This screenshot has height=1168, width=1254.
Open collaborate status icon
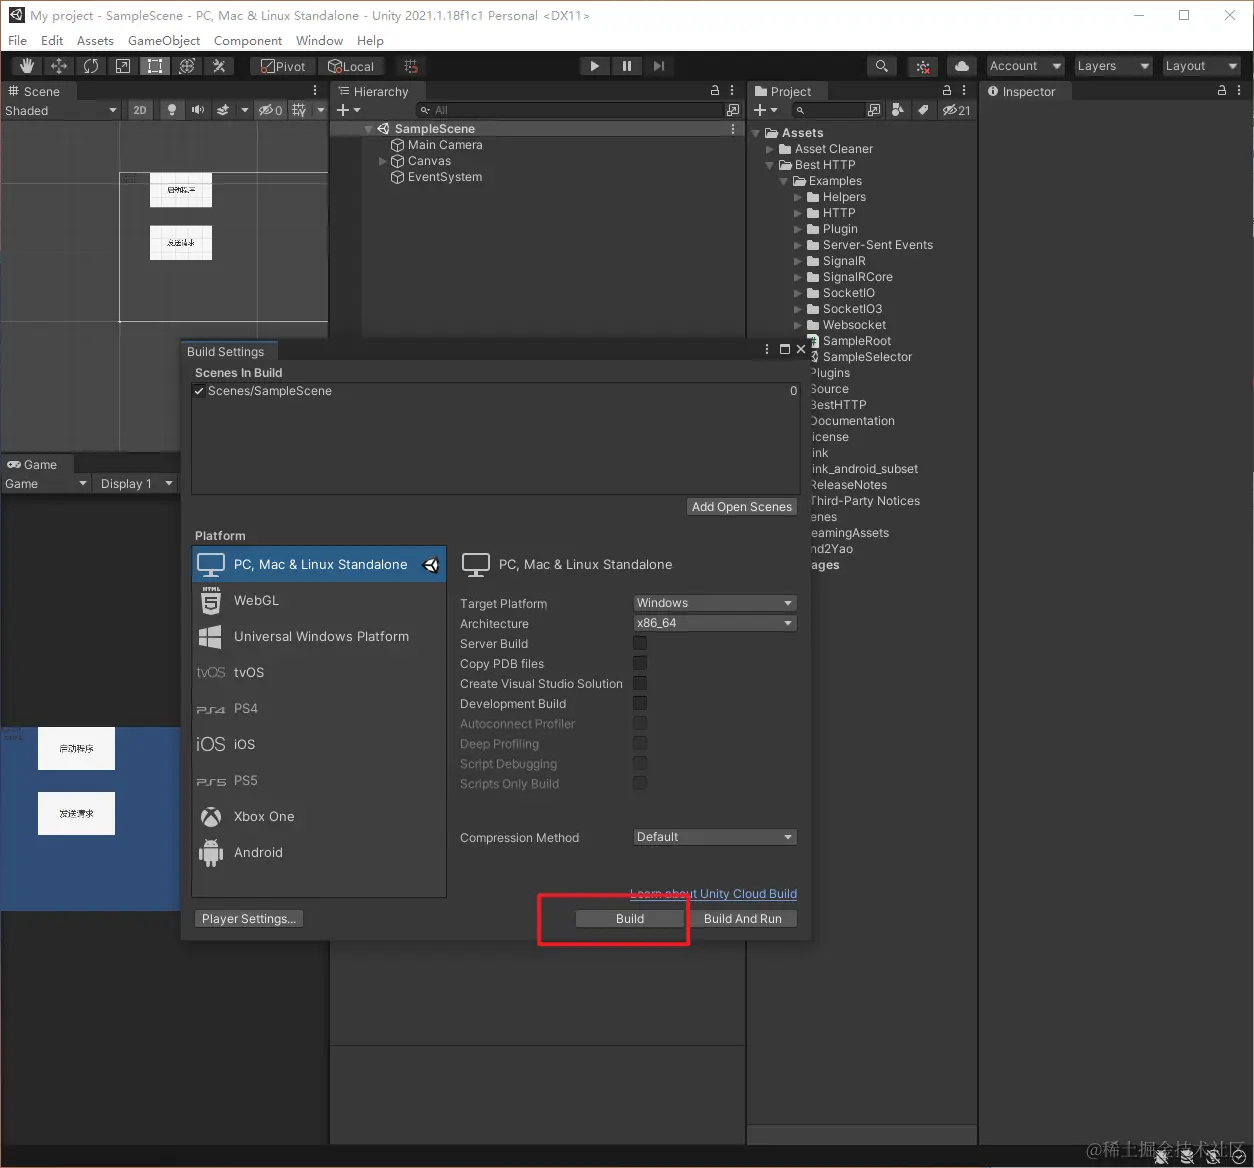point(923,66)
